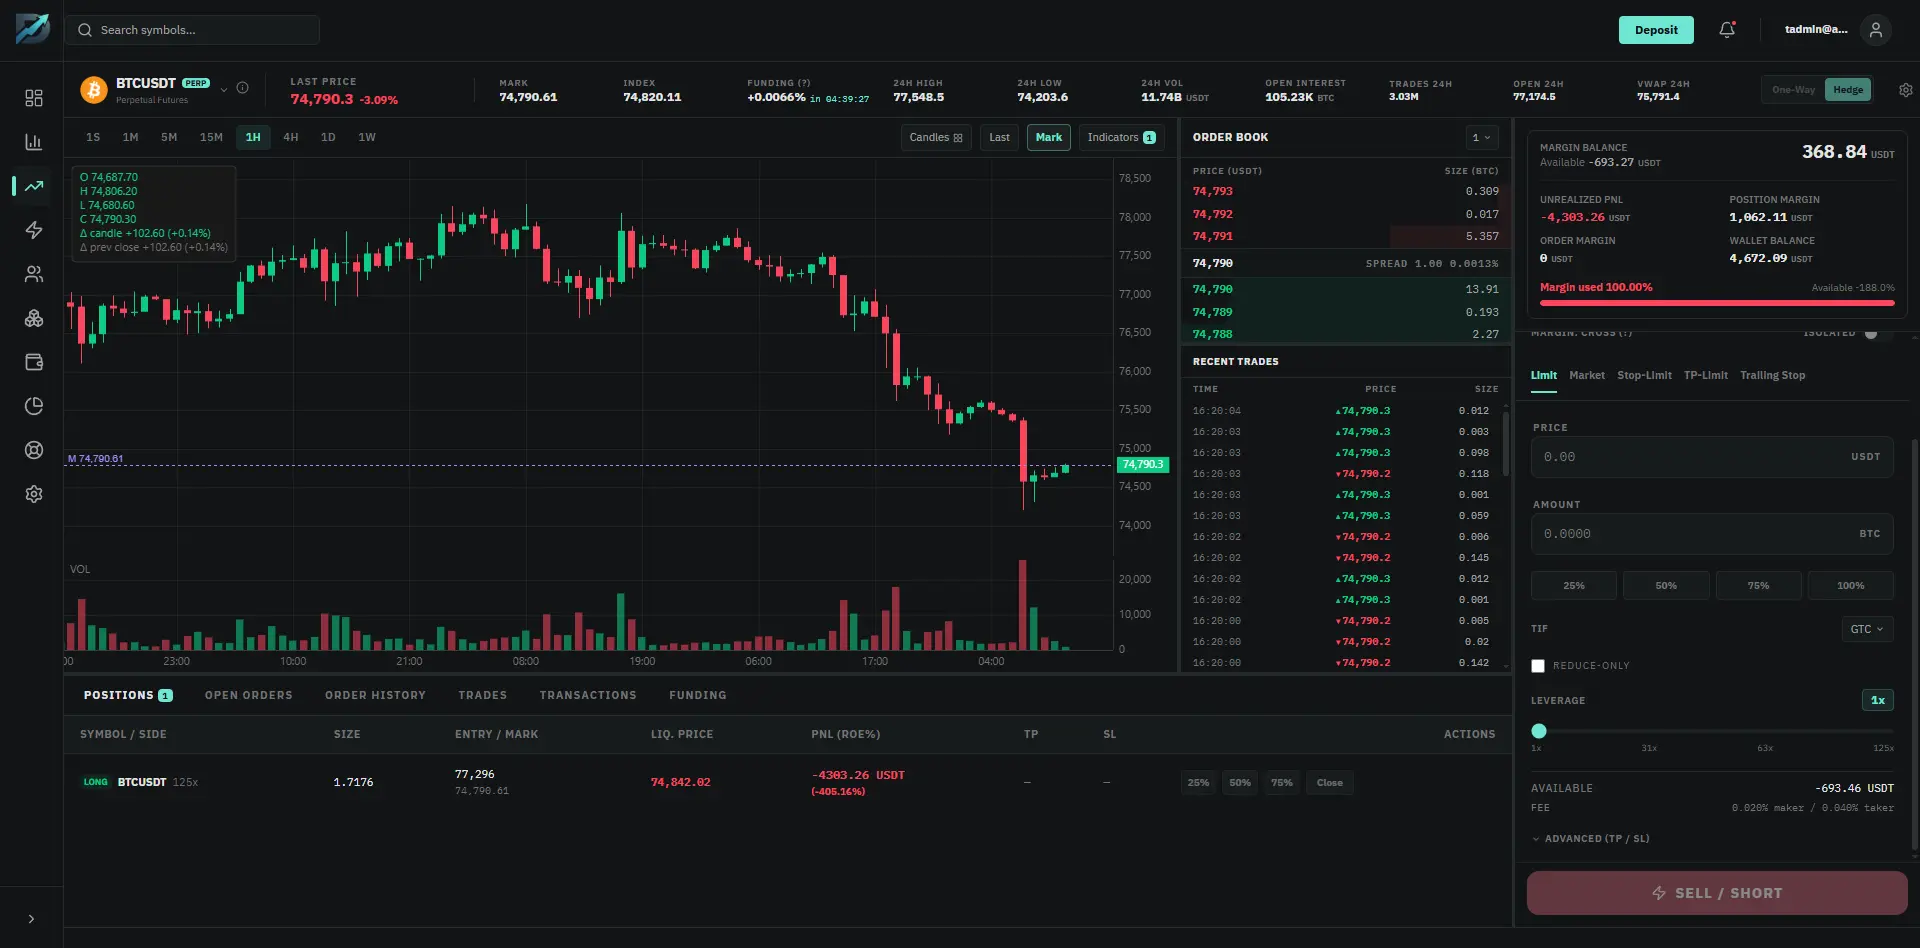This screenshot has width=1920, height=948.
Task: Open the support lifebuoy sidebar icon
Action: click(34, 450)
